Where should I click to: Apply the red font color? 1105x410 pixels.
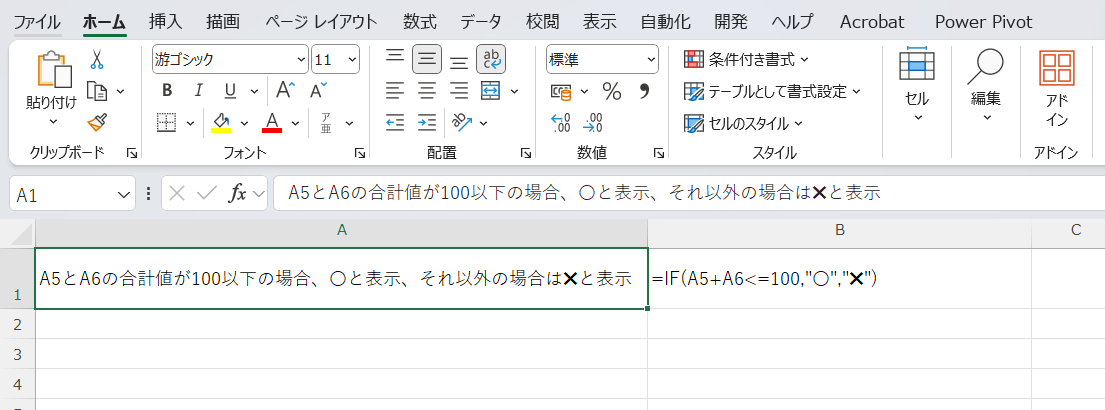point(272,123)
